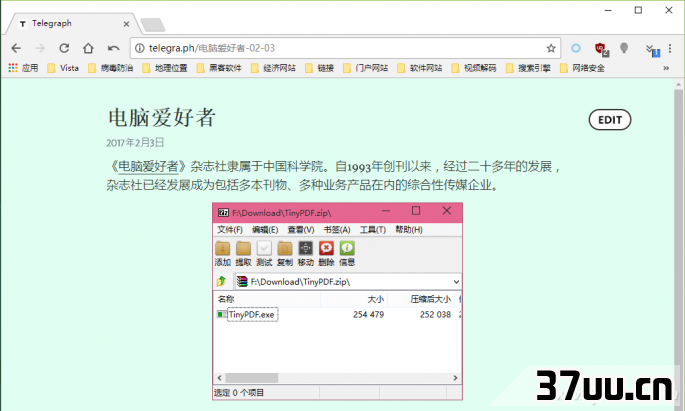Sort by the 压缩后大小 column header
The width and height of the screenshot is (685, 411).
pyautogui.click(x=421, y=299)
